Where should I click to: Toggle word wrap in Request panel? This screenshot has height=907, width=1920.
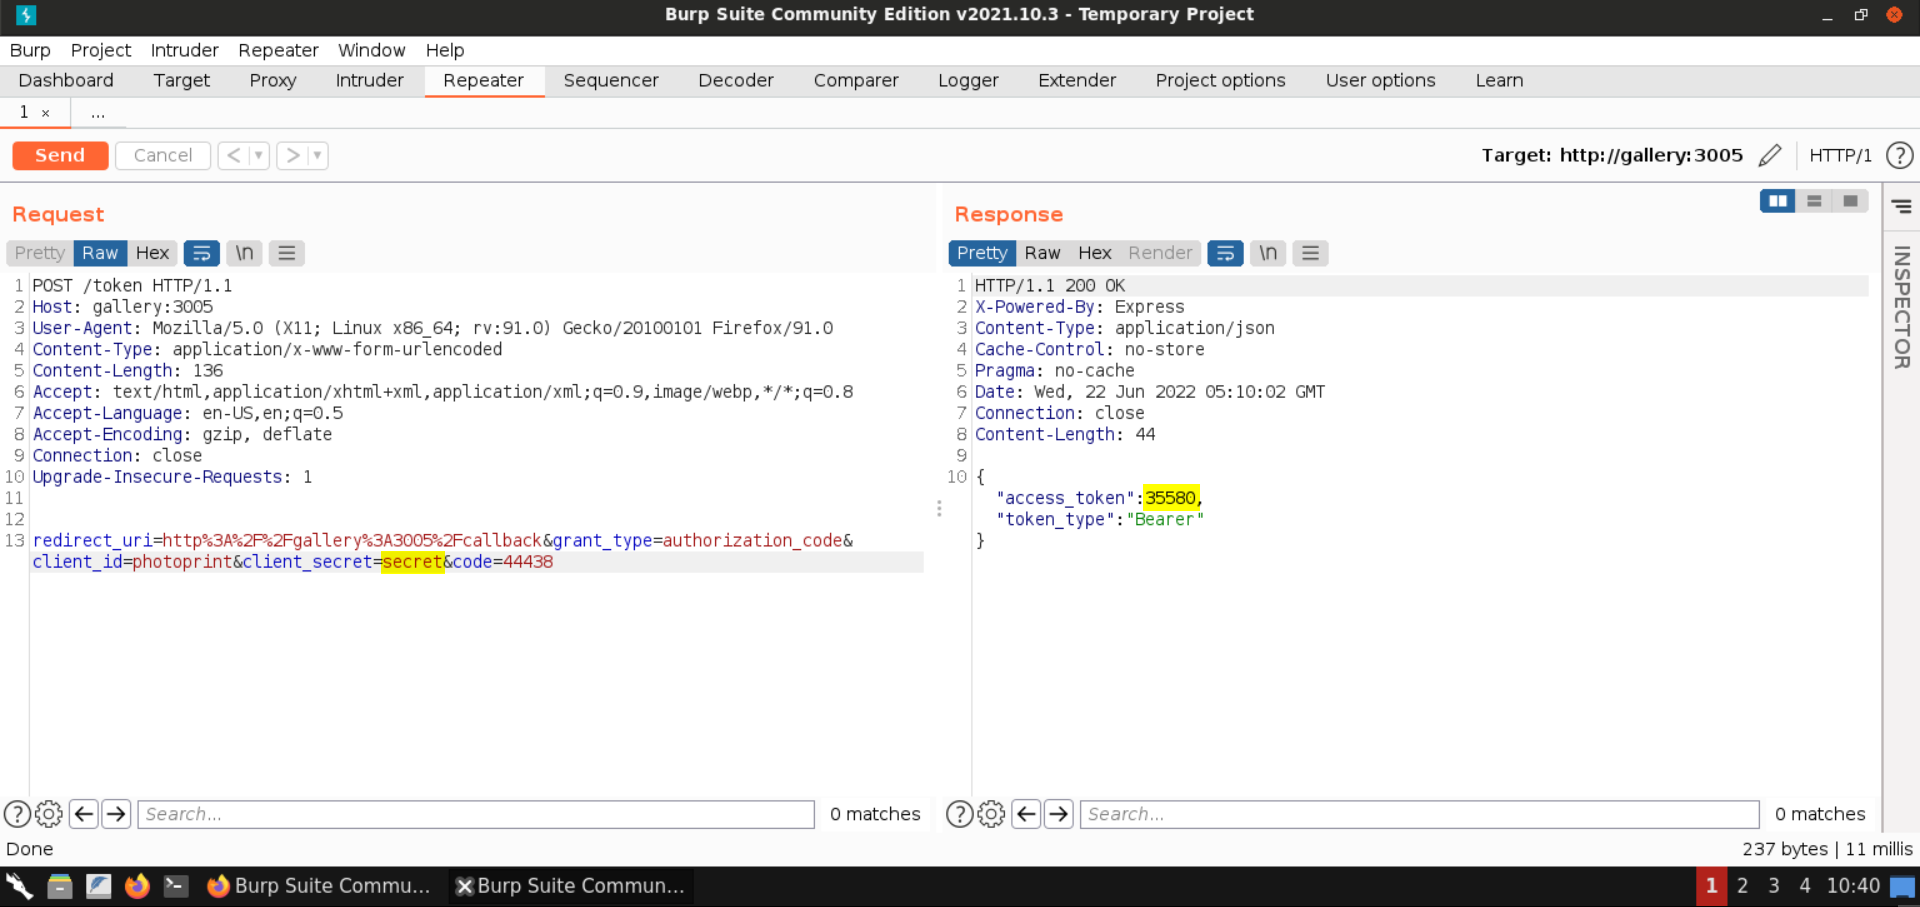(x=201, y=253)
